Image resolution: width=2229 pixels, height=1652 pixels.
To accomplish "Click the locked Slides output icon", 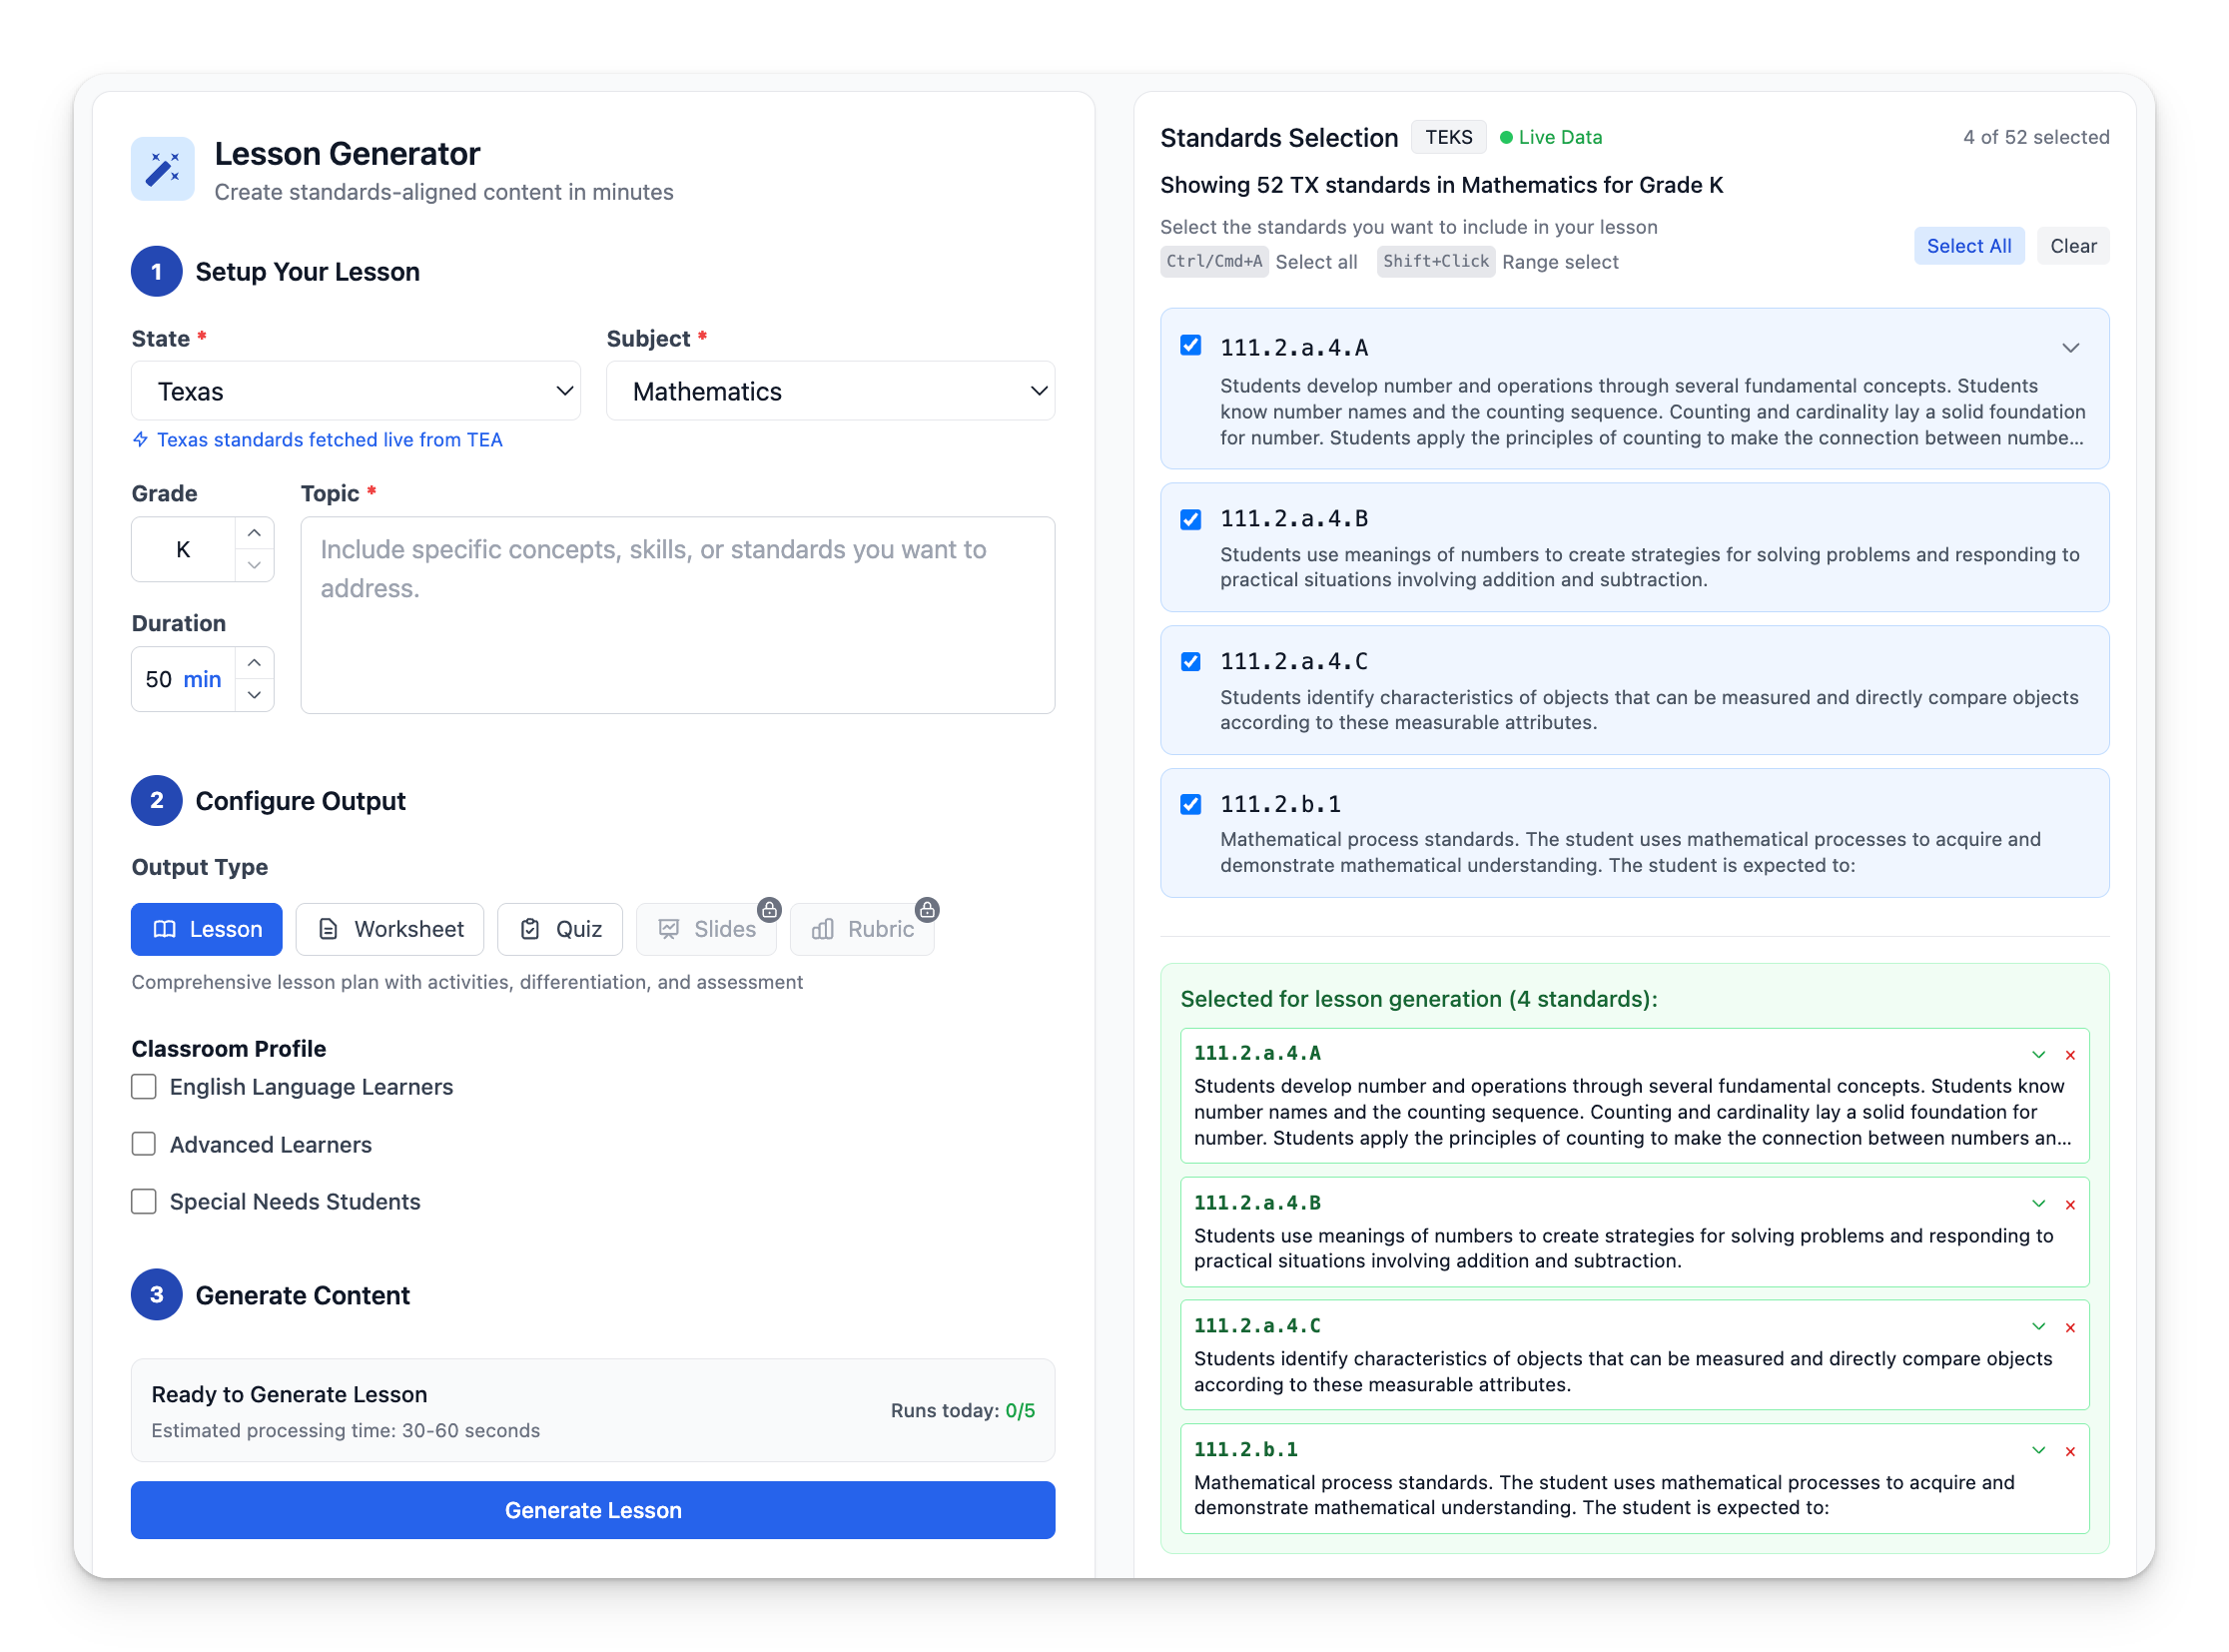I will coord(668,929).
